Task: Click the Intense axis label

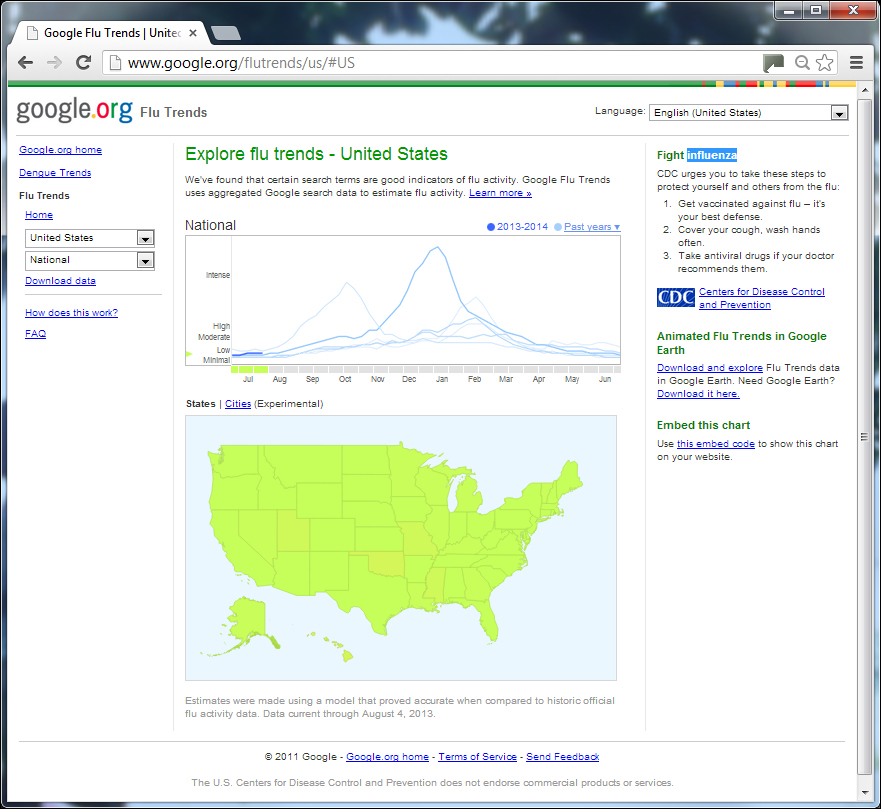Action: click(218, 275)
